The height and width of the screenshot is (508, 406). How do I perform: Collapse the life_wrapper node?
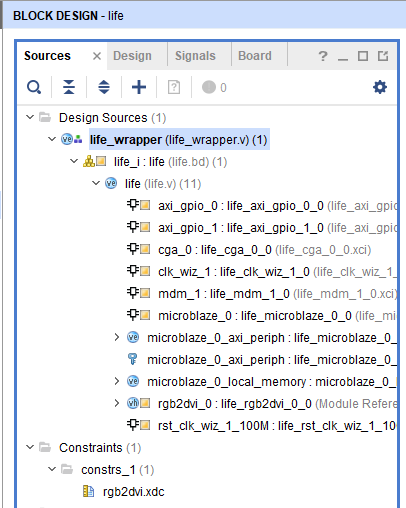pos(52,139)
